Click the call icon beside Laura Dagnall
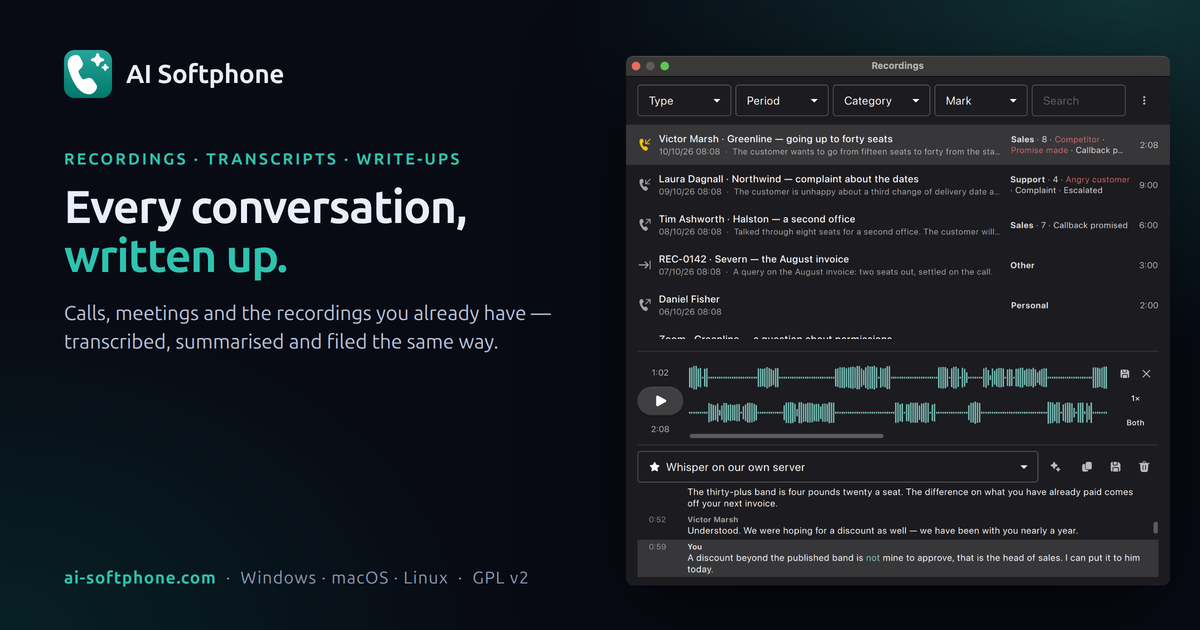The image size is (1200, 630). pyautogui.click(x=645, y=185)
